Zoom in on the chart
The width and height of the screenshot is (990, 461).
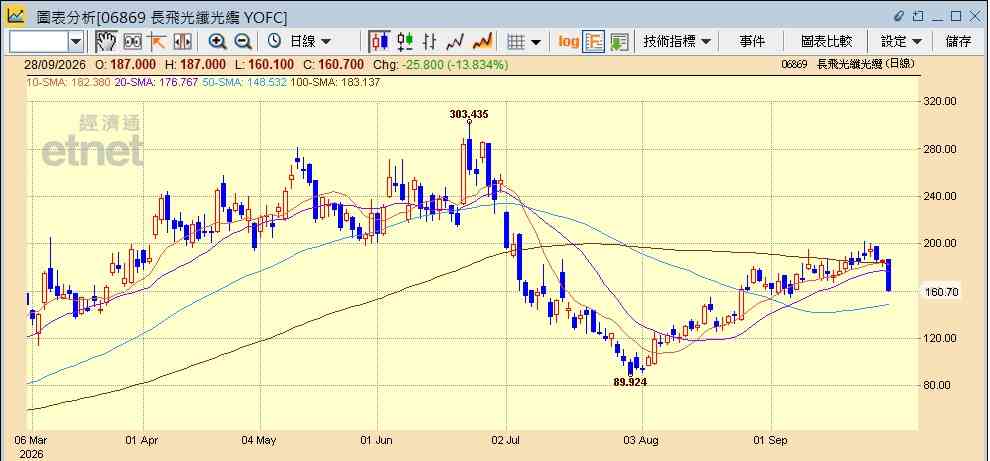click(x=218, y=42)
